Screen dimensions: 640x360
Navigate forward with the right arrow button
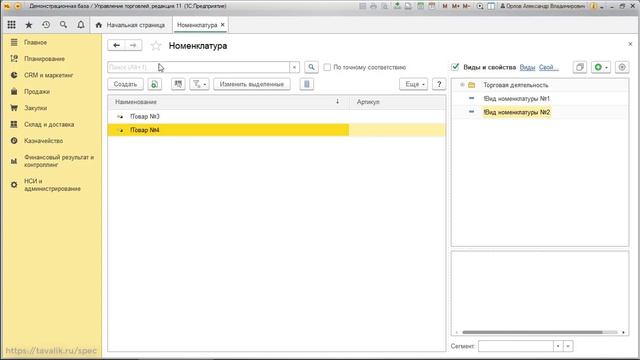133,45
